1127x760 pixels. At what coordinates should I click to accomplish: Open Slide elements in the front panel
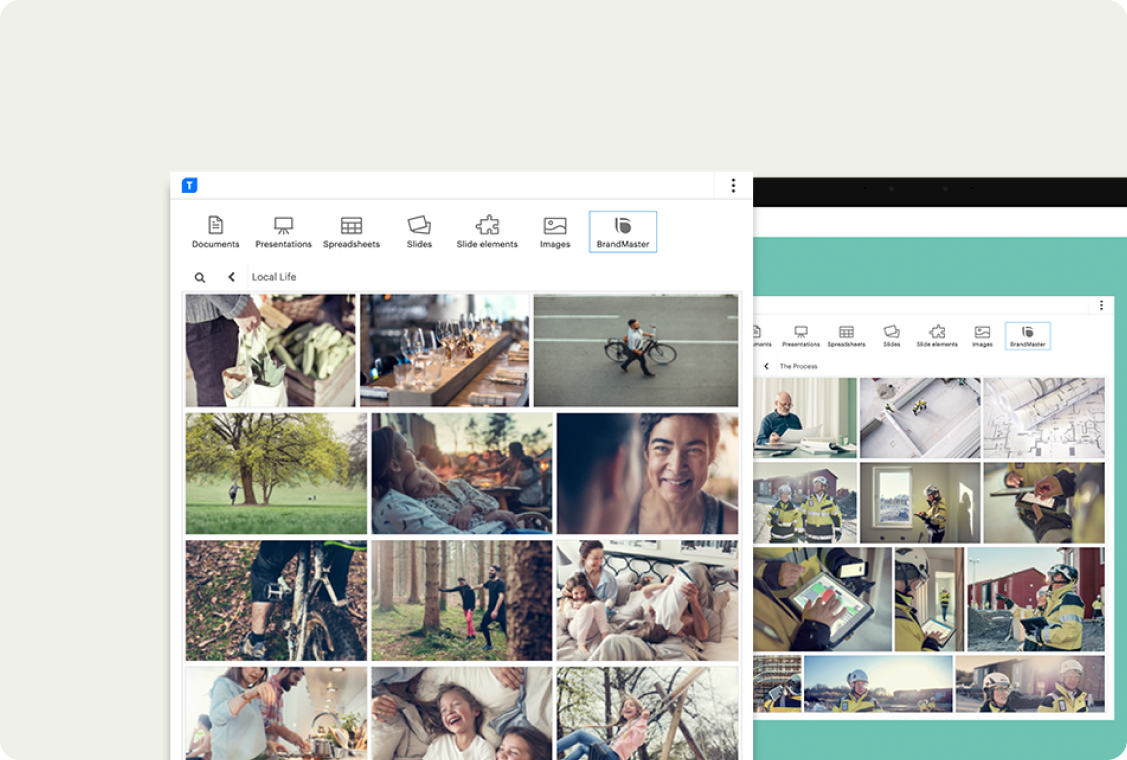pyautogui.click(x=487, y=231)
